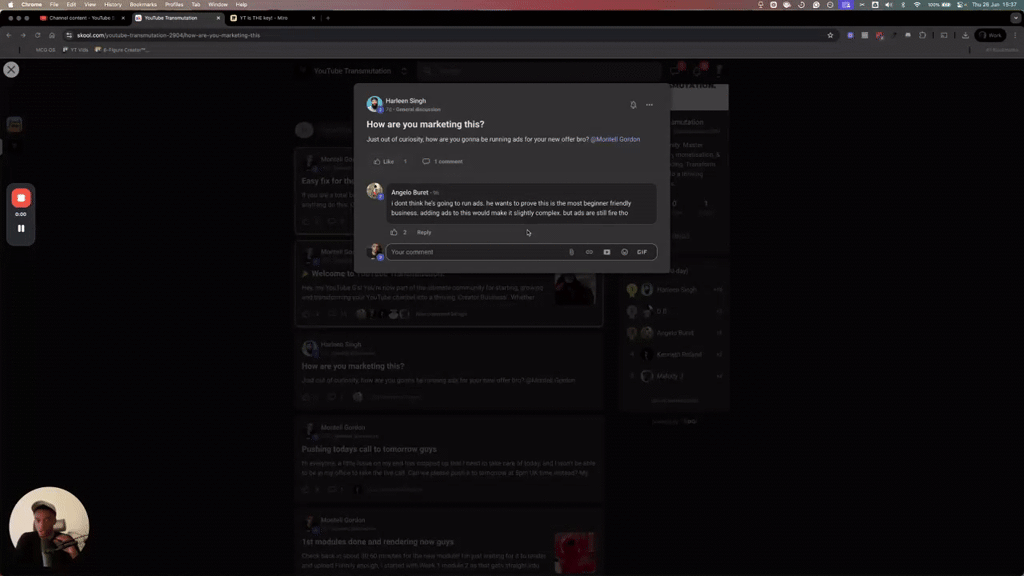
Task: Open the '1st modules done and rendering' post
Action: (x=377, y=542)
